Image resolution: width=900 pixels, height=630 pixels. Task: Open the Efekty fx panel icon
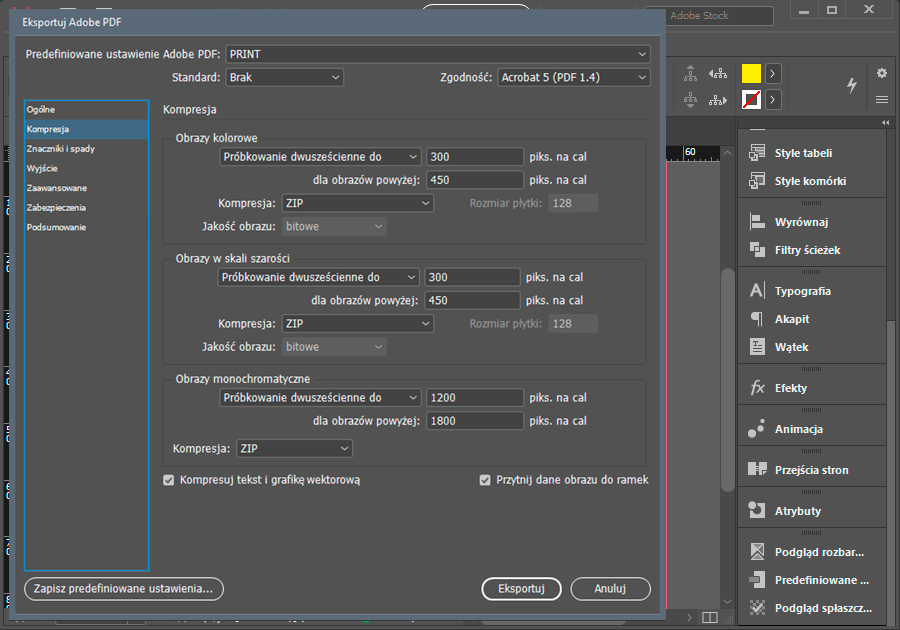click(757, 388)
